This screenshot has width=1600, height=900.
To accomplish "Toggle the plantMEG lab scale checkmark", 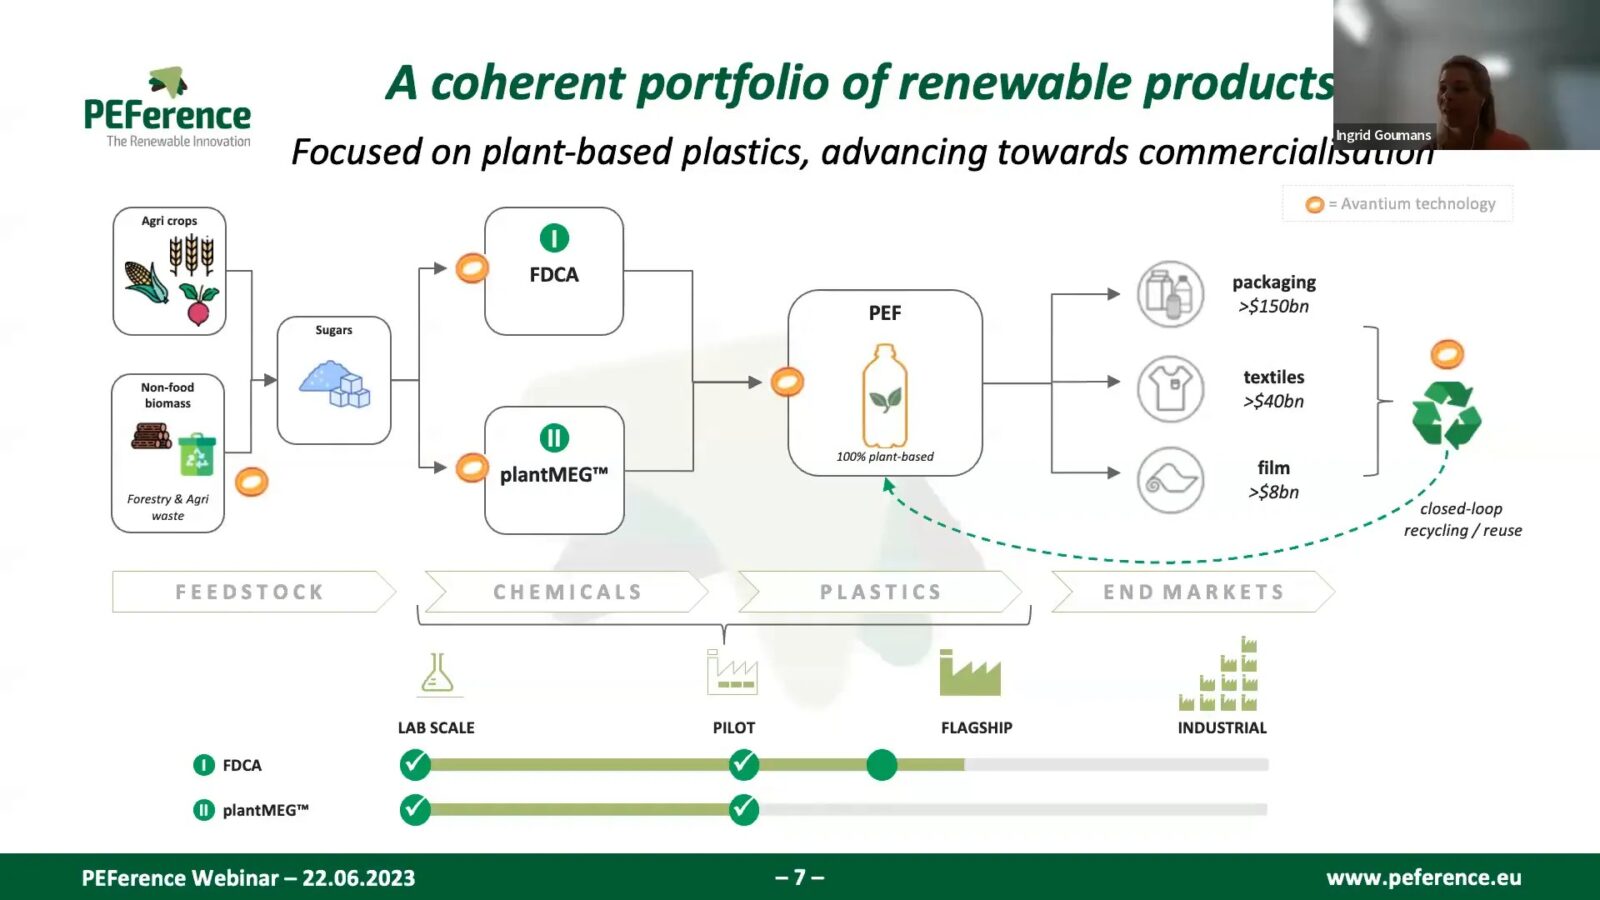I will point(413,810).
